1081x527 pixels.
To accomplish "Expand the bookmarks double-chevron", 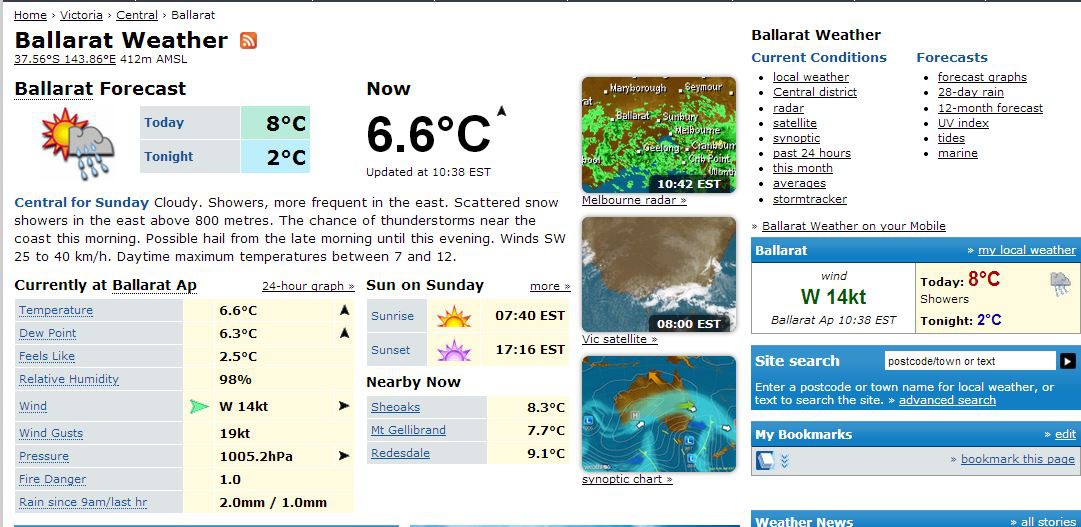I will 785,461.
